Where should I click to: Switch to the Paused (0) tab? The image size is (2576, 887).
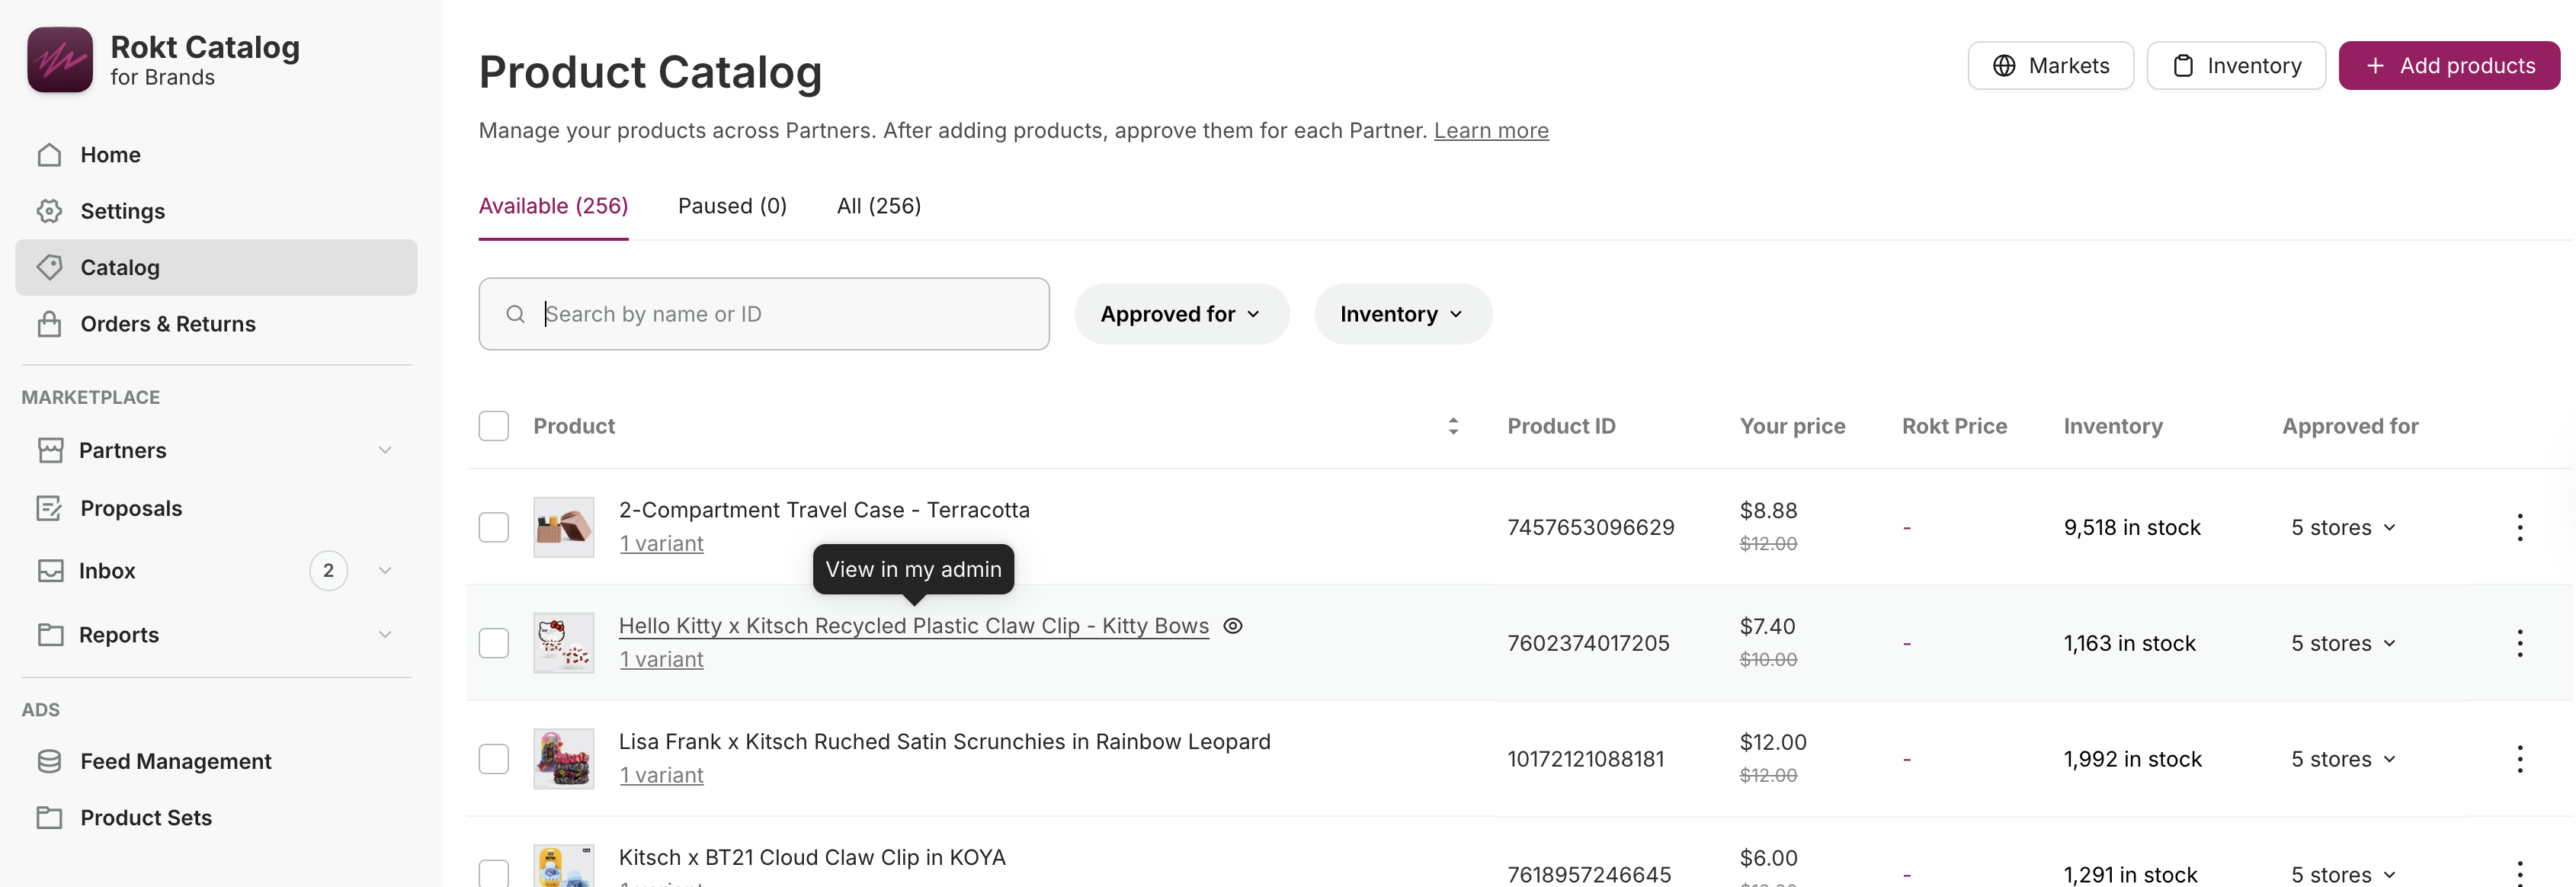(732, 206)
